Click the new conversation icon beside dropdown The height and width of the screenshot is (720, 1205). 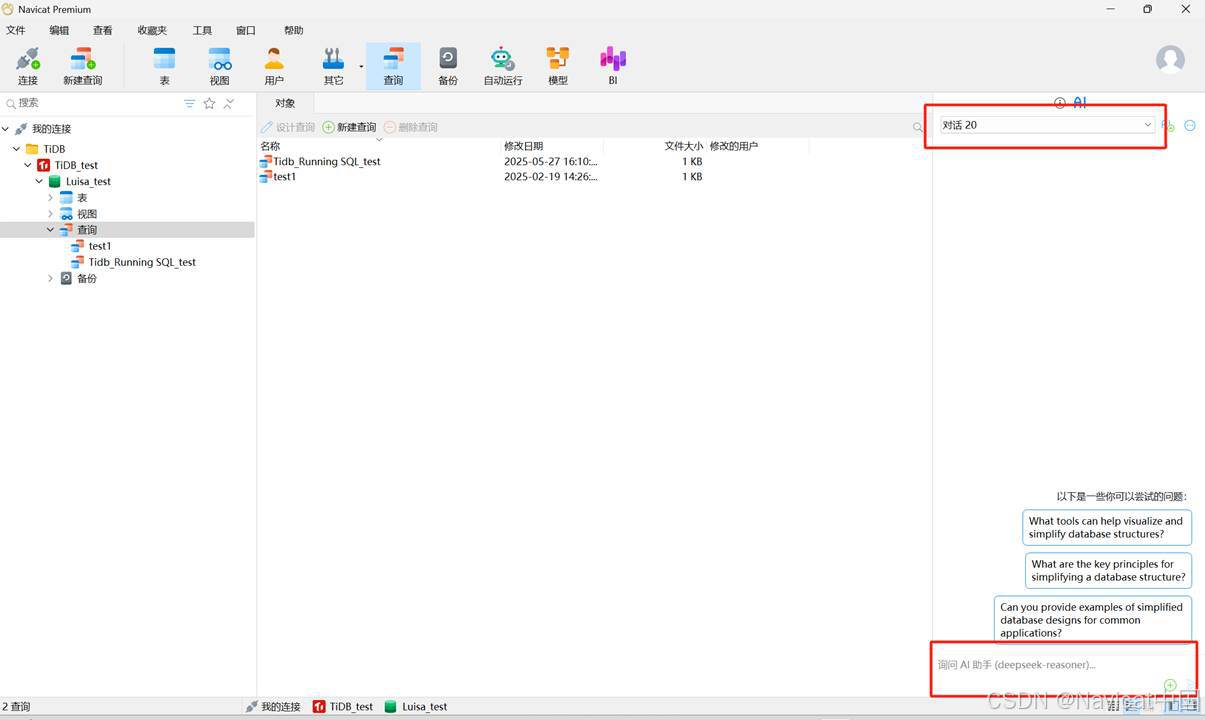click(1168, 126)
